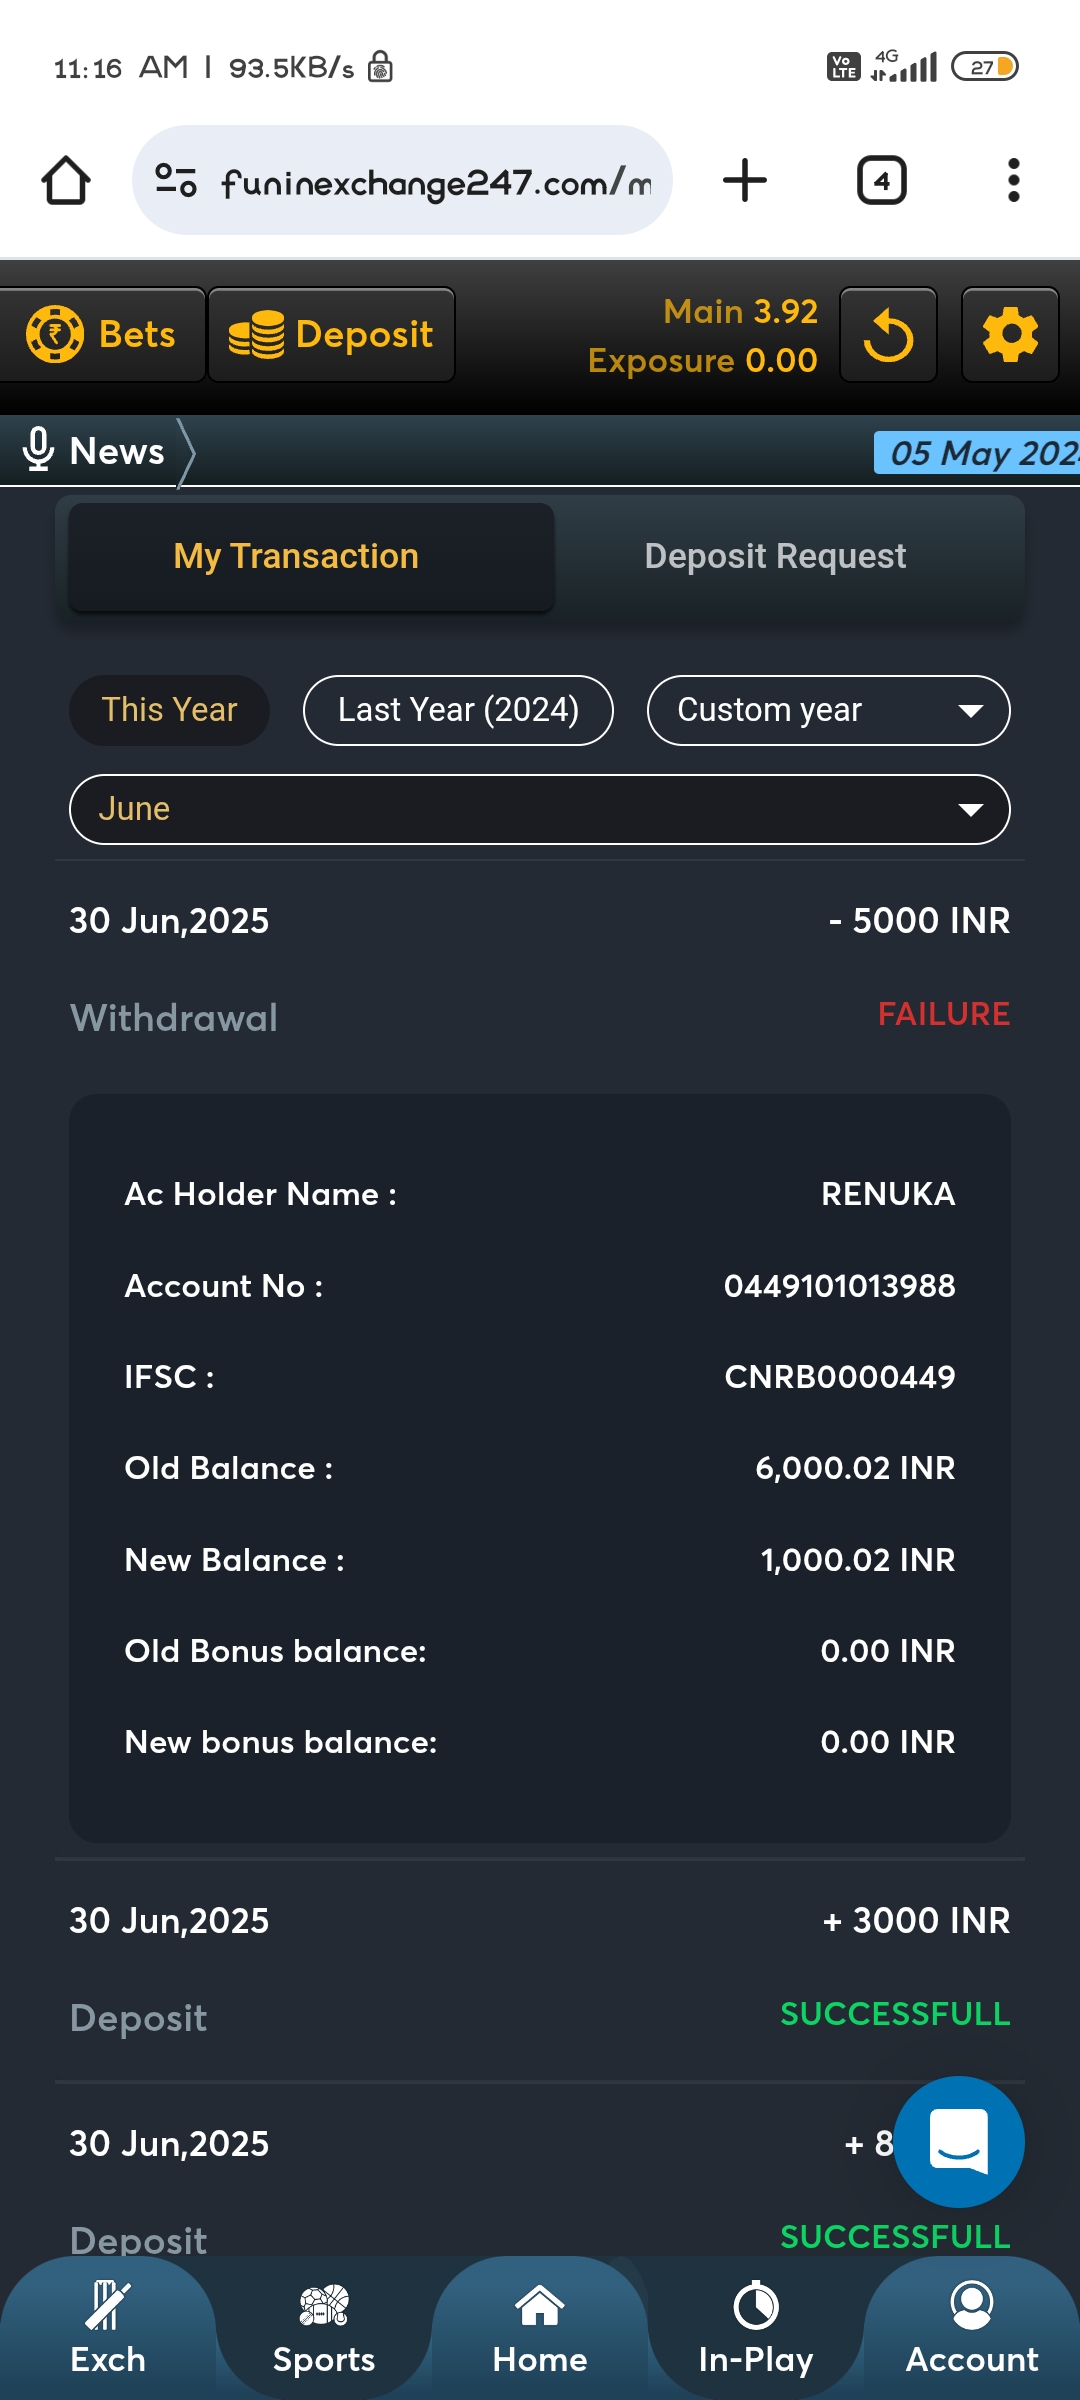Click the Deposit button
Viewport: 1080px width, 2400px height.
[x=331, y=335]
